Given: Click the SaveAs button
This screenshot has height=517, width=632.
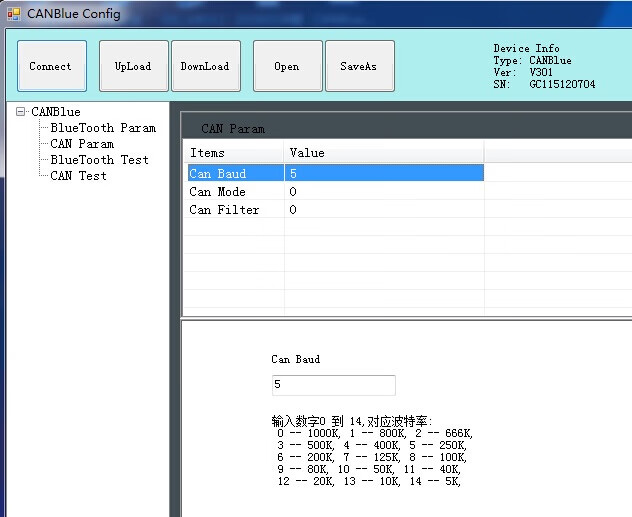Looking at the screenshot, I should pos(359,66).
